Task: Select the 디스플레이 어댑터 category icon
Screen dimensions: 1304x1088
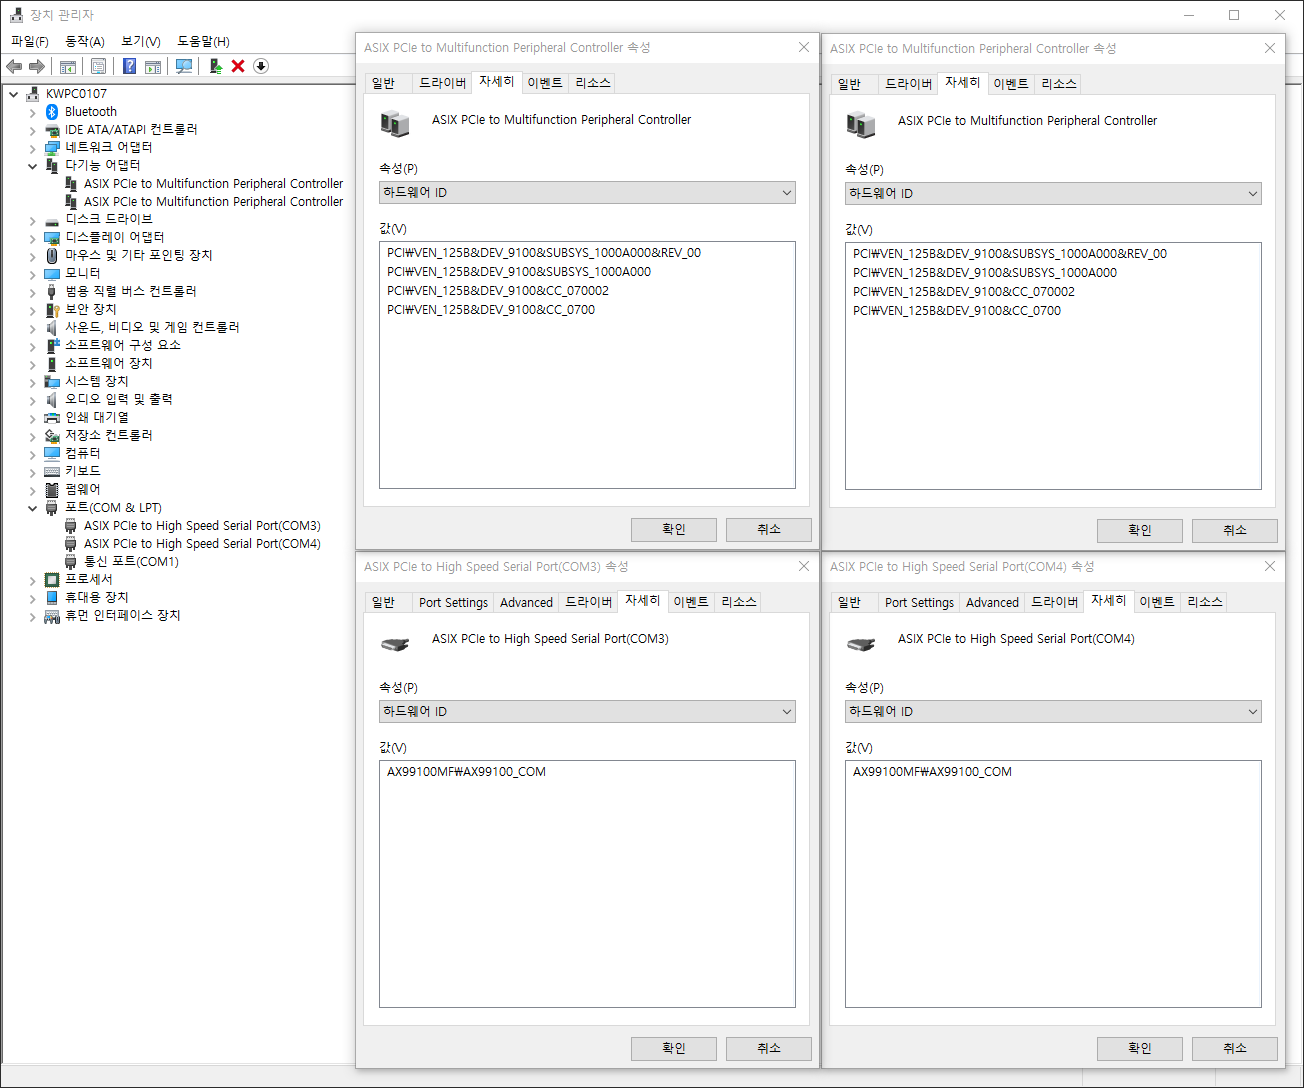Action: (52, 238)
